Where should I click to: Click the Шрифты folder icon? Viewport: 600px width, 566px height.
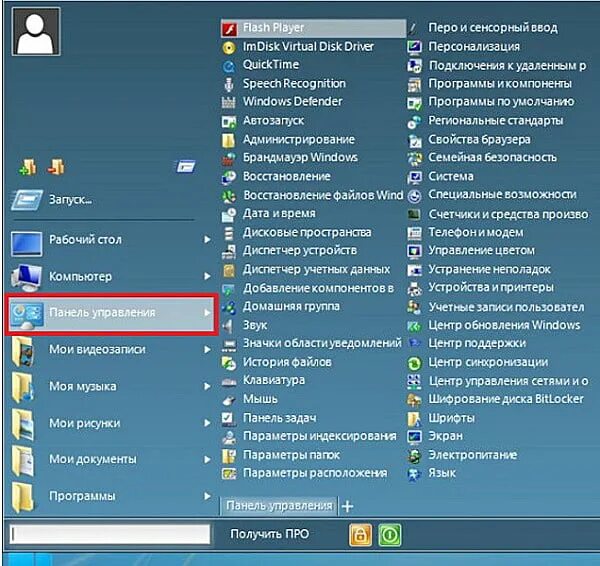coord(414,419)
